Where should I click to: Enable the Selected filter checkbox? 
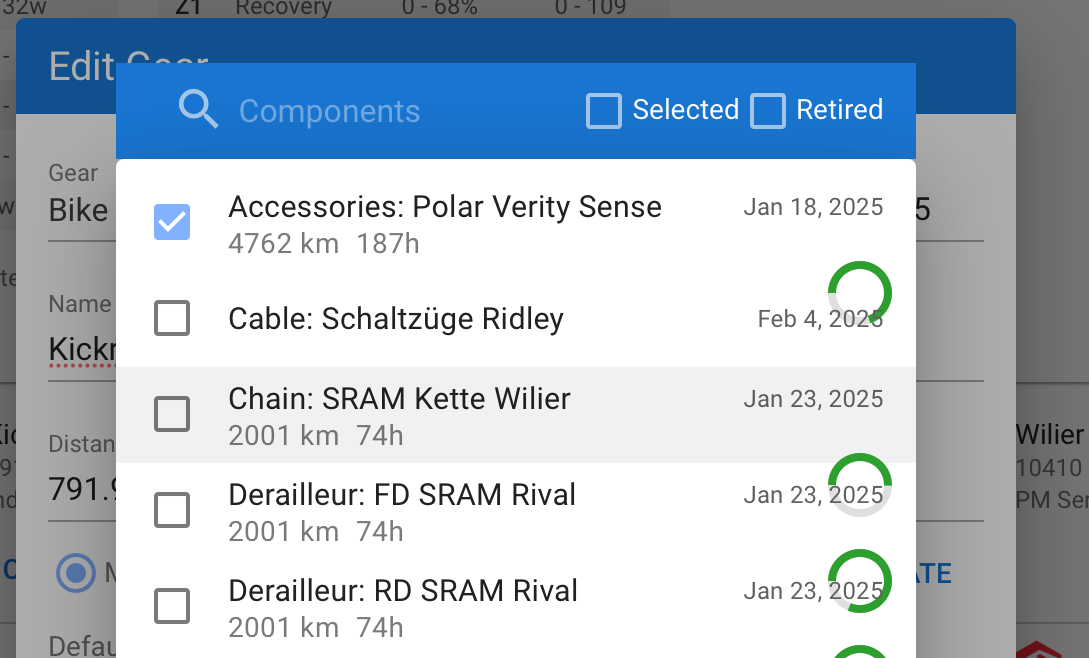tap(604, 110)
